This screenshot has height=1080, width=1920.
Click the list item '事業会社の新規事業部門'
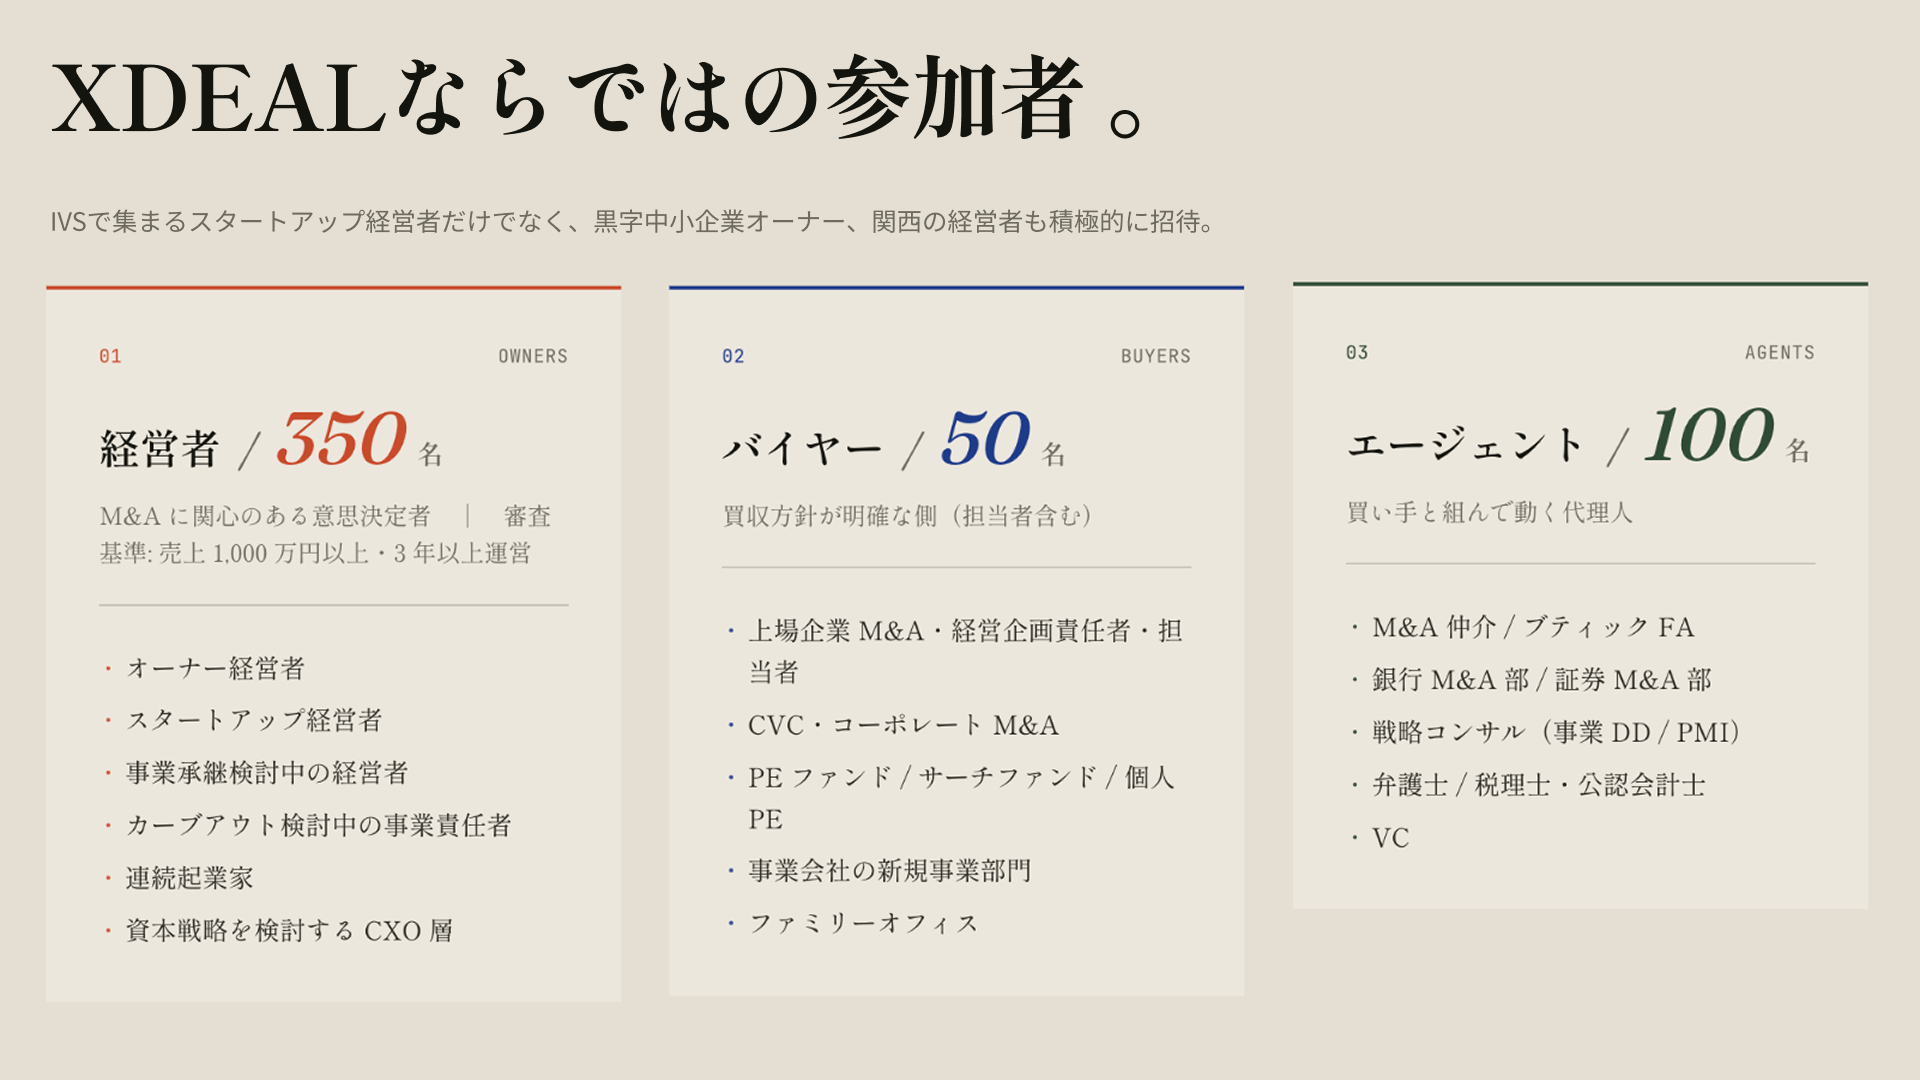[x=889, y=871]
